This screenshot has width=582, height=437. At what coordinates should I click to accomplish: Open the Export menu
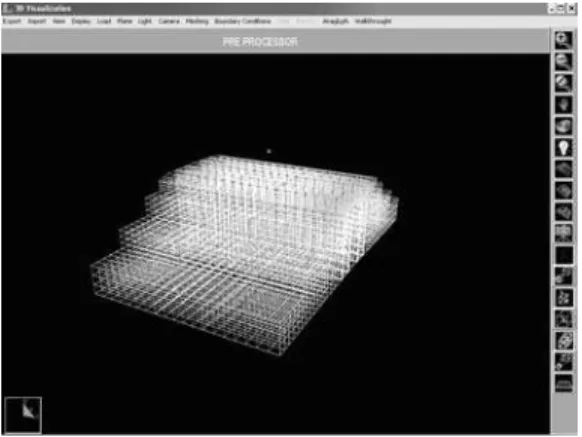[x=12, y=21]
